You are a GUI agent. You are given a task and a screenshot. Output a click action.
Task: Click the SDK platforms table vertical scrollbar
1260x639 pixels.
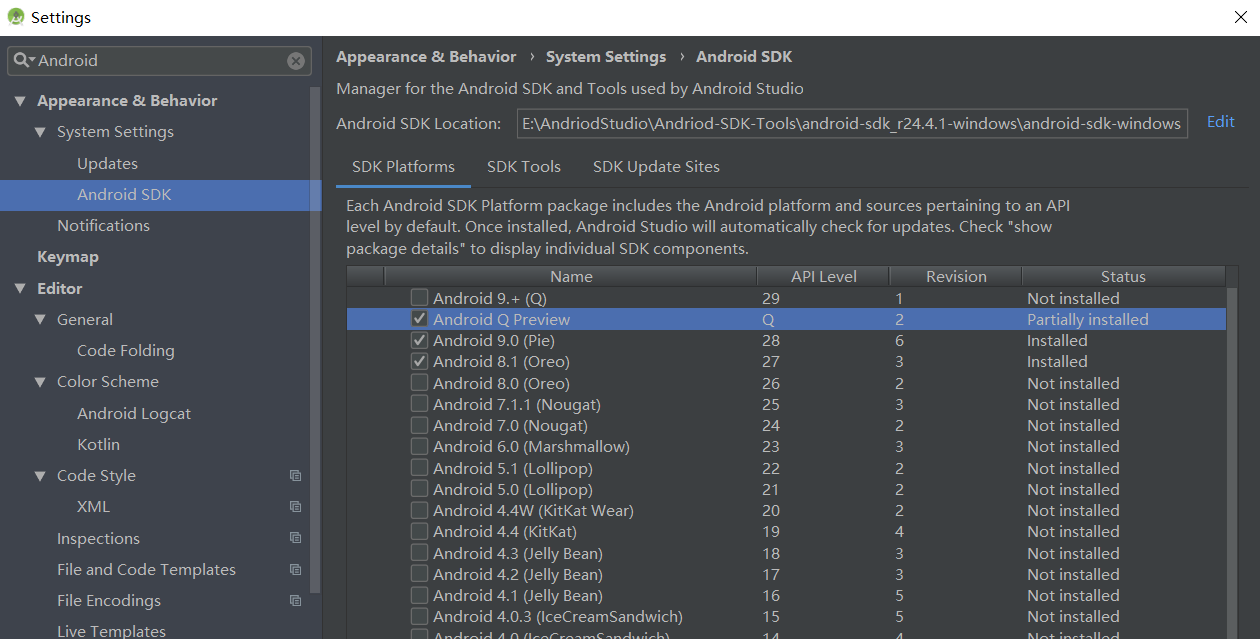1234,462
